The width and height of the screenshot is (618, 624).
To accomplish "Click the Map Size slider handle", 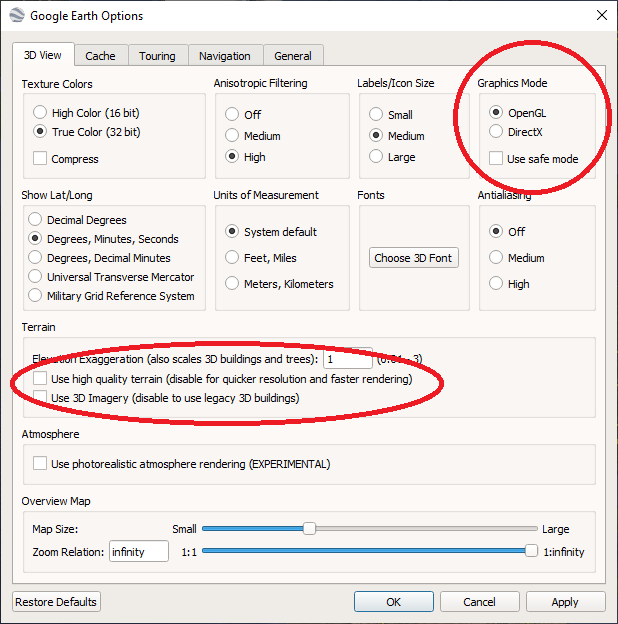I will pos(309,528).
